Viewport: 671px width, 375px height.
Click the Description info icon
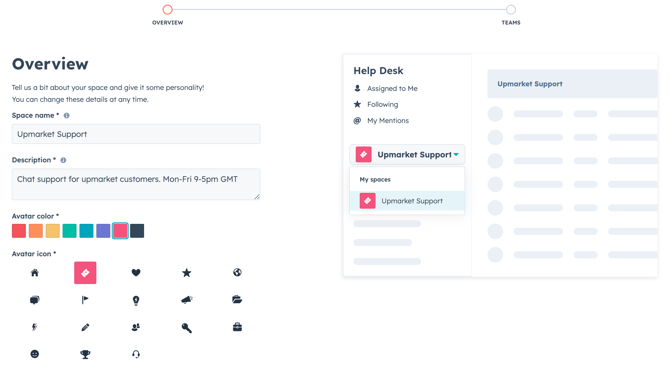click(63, 160)
